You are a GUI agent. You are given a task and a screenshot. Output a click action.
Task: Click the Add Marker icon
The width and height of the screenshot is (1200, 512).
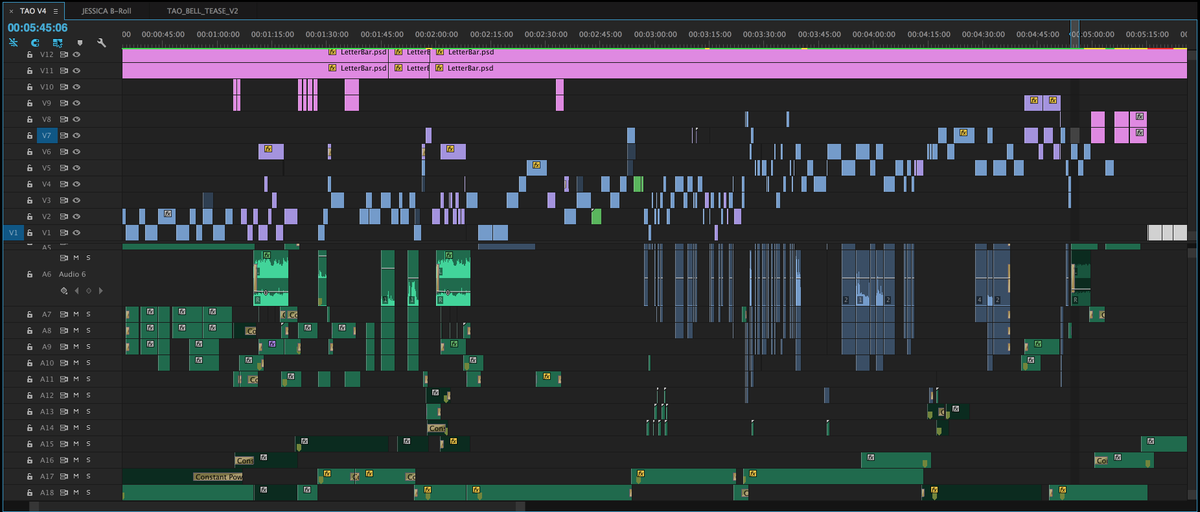coord(79,43)
